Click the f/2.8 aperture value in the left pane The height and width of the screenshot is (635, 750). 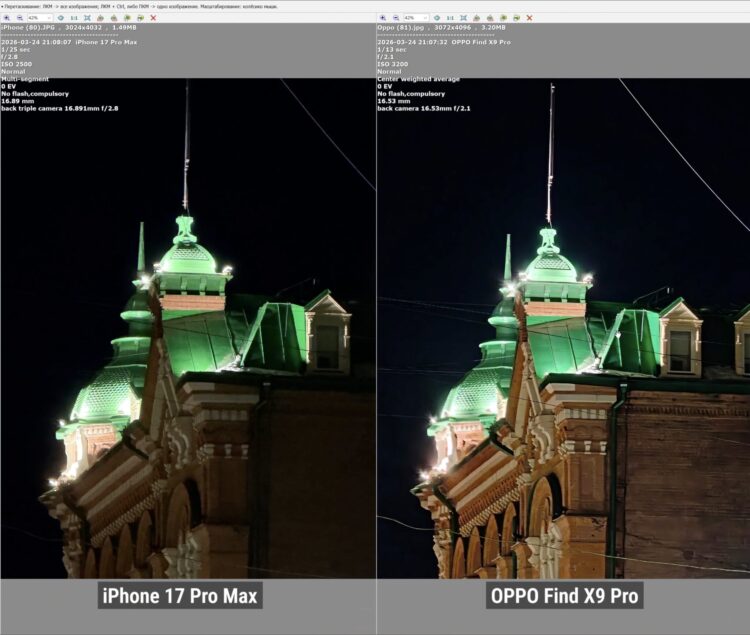9,56
